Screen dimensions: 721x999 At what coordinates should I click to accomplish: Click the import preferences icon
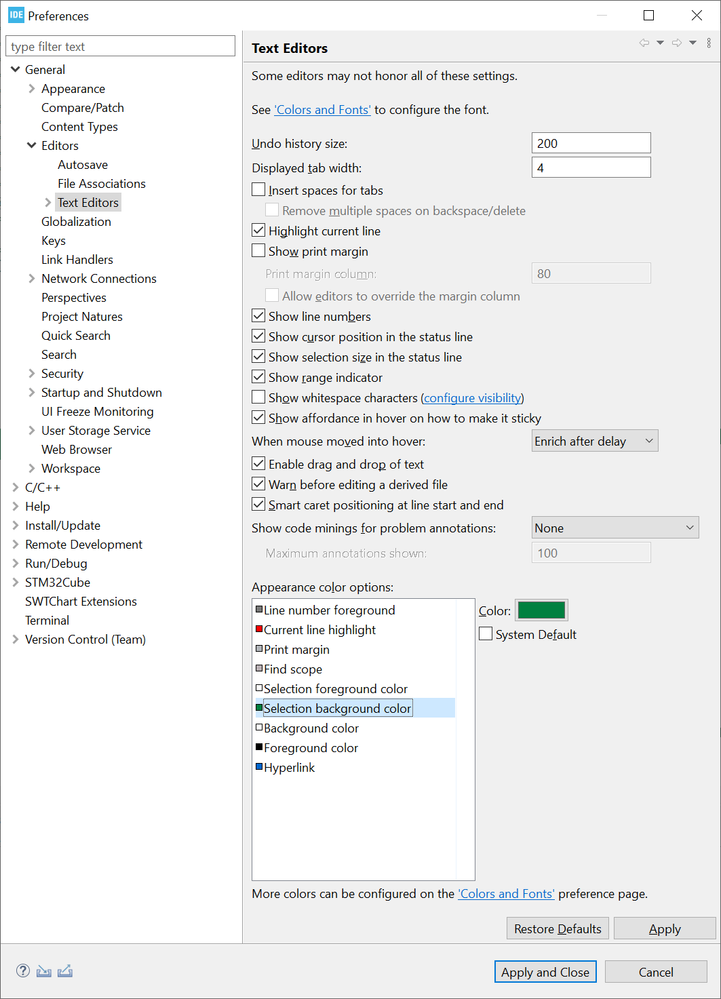[x=43, y=971]
